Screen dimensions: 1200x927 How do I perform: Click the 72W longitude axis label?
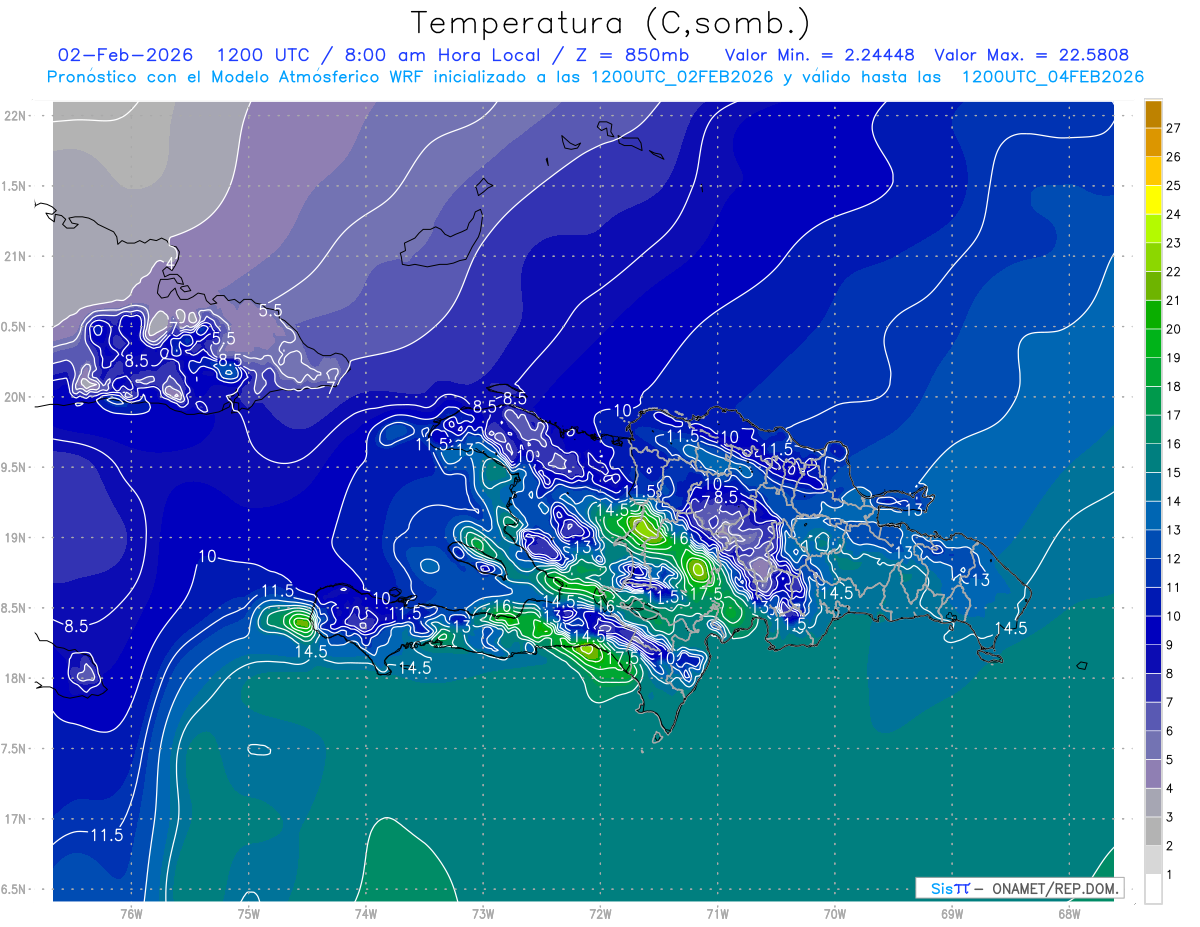[x=600, y=913]
